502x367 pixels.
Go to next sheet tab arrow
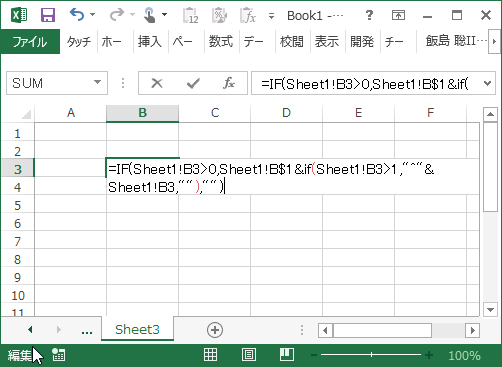pos(59,330)
